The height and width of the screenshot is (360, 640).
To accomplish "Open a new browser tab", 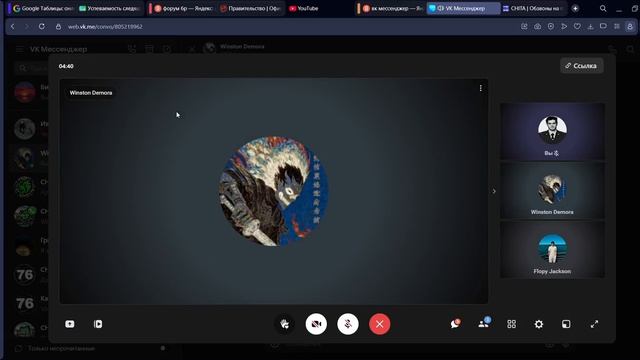I will 575,8.
